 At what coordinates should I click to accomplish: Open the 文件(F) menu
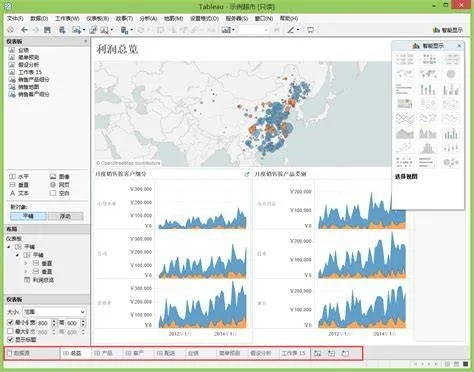pyautogui.click(x=15, y=18)
